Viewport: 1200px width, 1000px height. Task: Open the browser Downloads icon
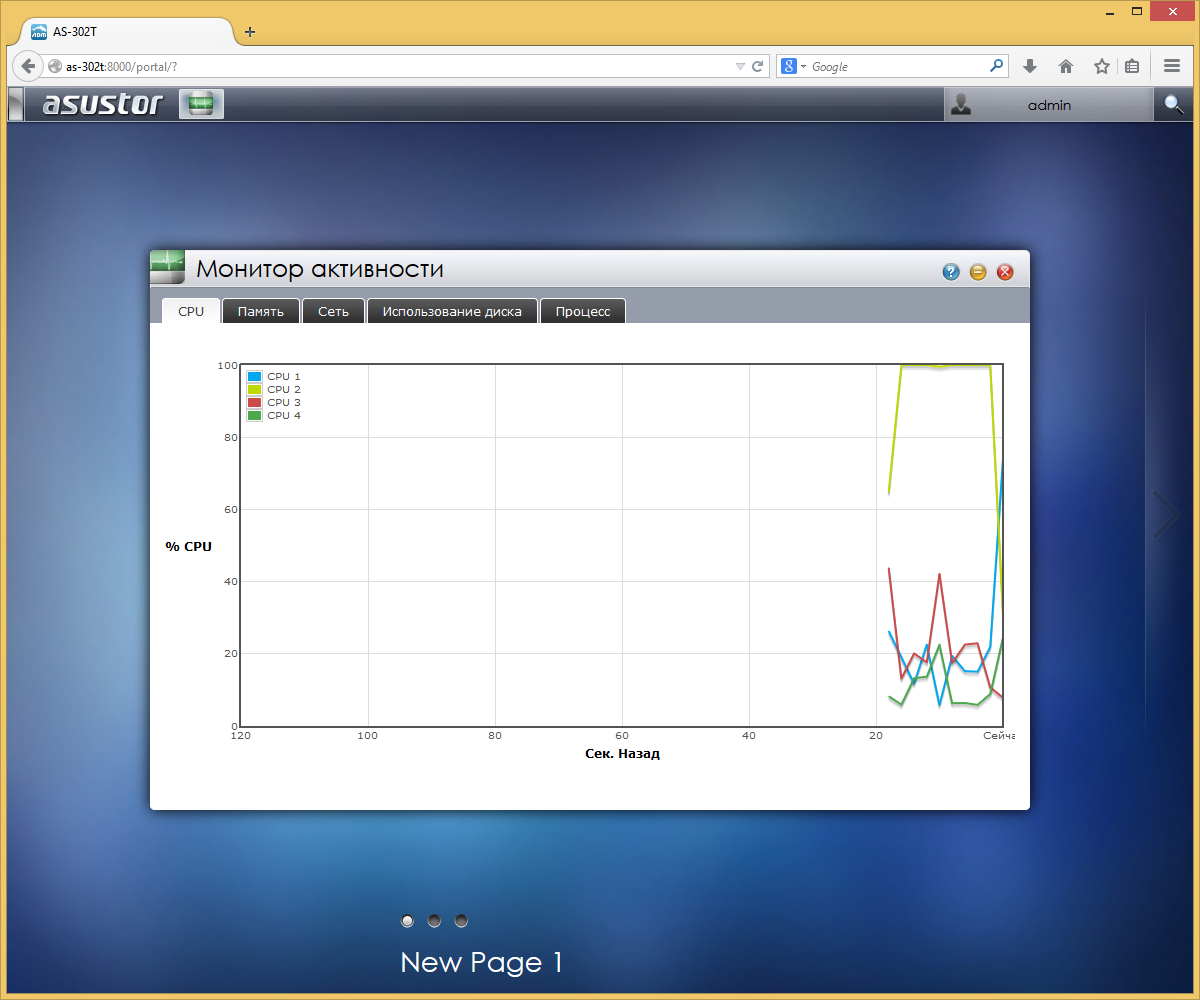[1030, 66]
